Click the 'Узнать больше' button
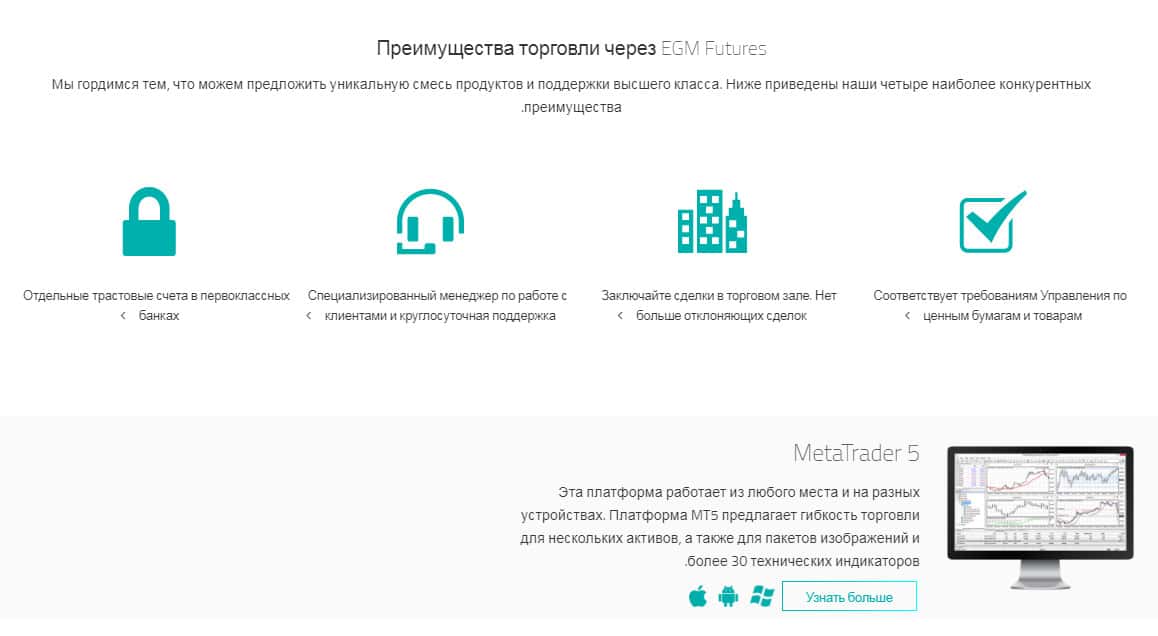This screenshot has height=636, width=1158. tap(849, 597)
